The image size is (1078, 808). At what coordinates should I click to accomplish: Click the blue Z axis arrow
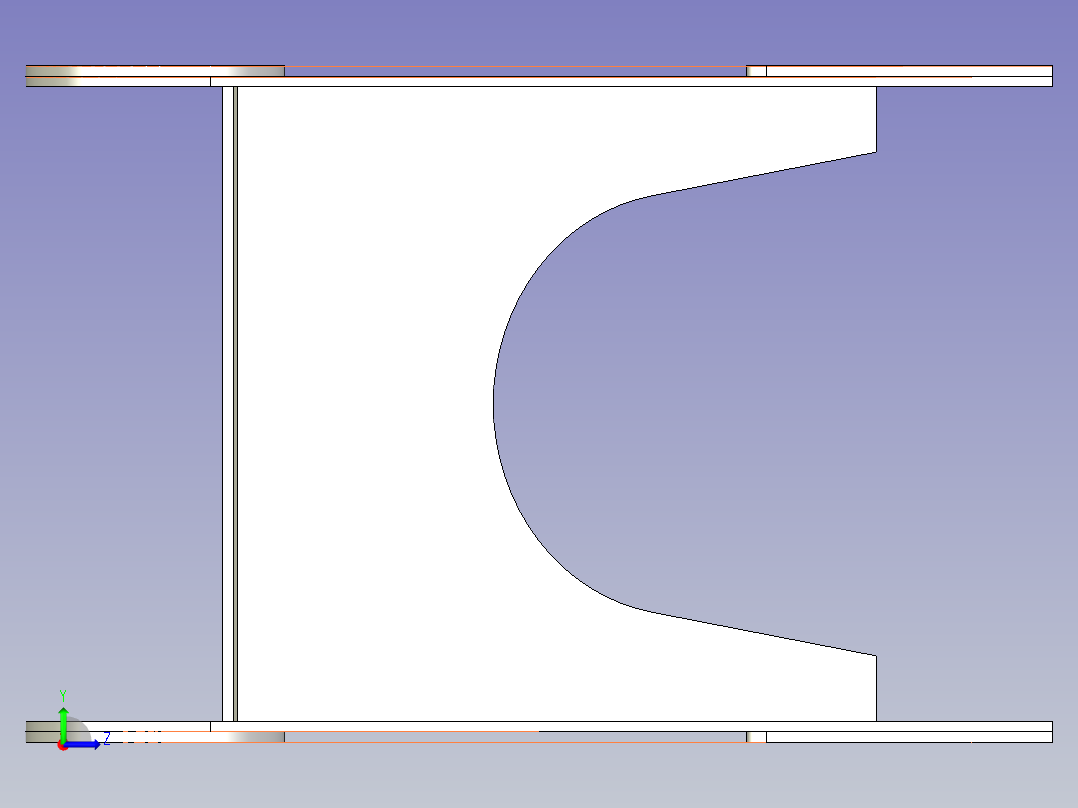point(84,745)
